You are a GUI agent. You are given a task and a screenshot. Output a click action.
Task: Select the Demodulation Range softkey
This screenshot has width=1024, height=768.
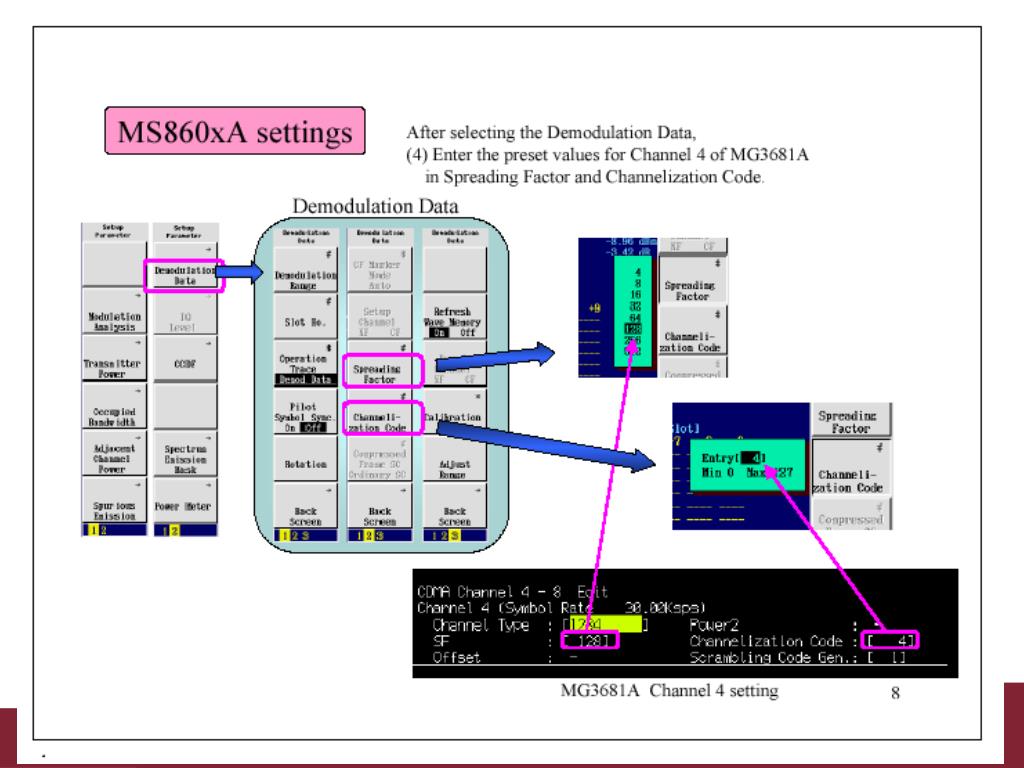tap(306, 270)
